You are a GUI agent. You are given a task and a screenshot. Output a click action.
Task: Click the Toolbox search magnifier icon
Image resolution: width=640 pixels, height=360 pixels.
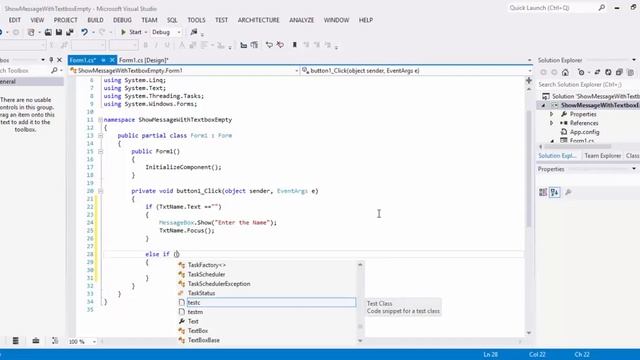[54, 71]
